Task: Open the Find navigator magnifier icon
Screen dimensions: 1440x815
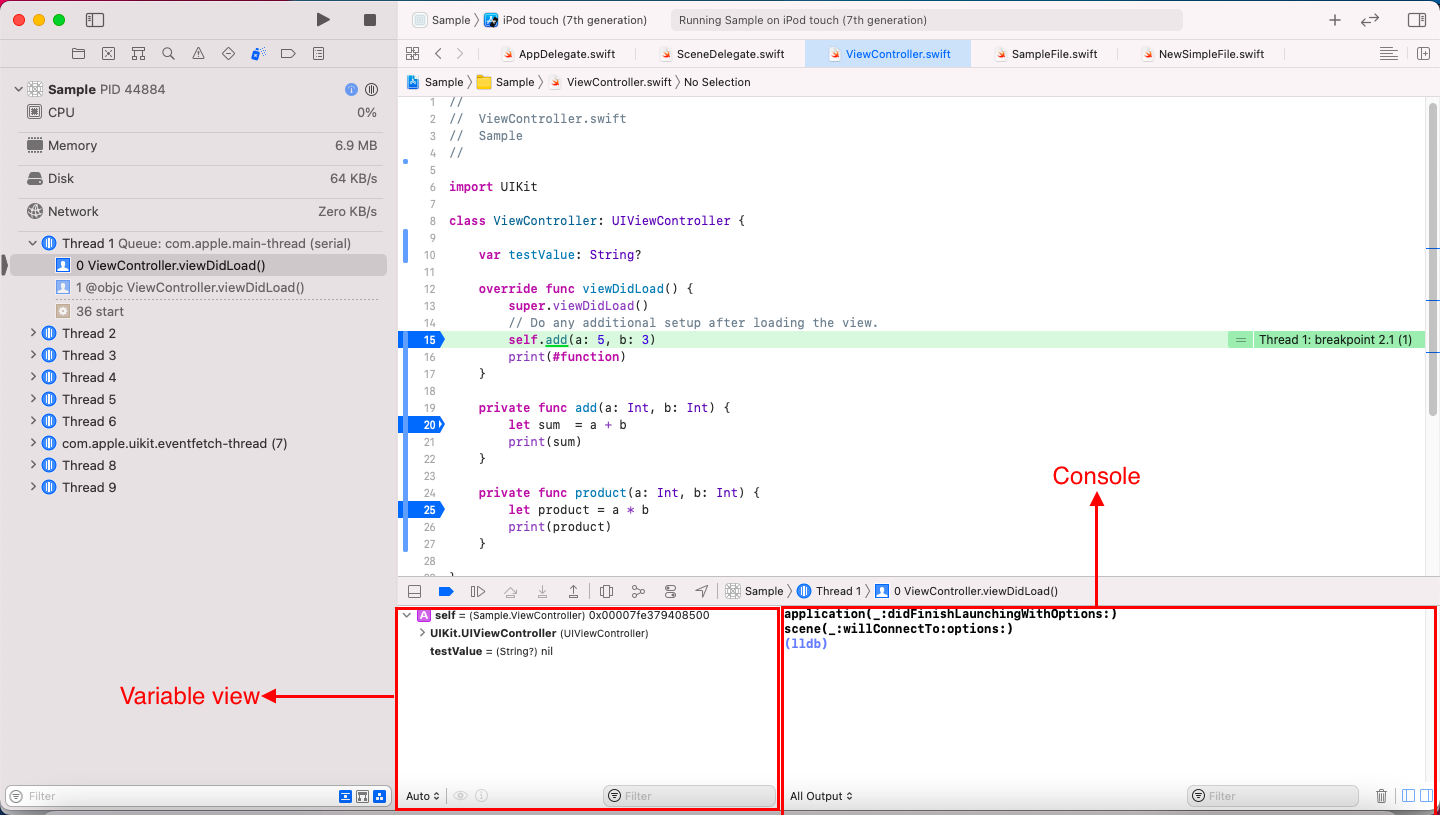Action: coord(168,54)
